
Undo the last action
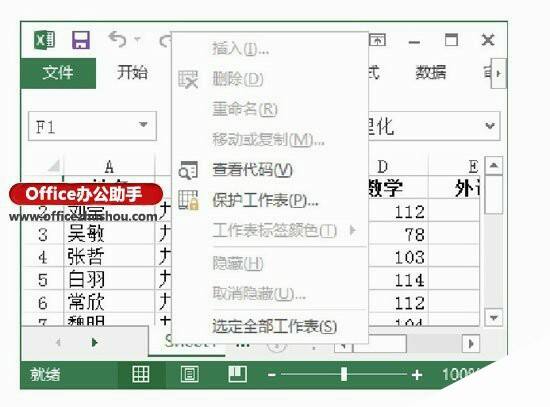(x=117, y=39)
